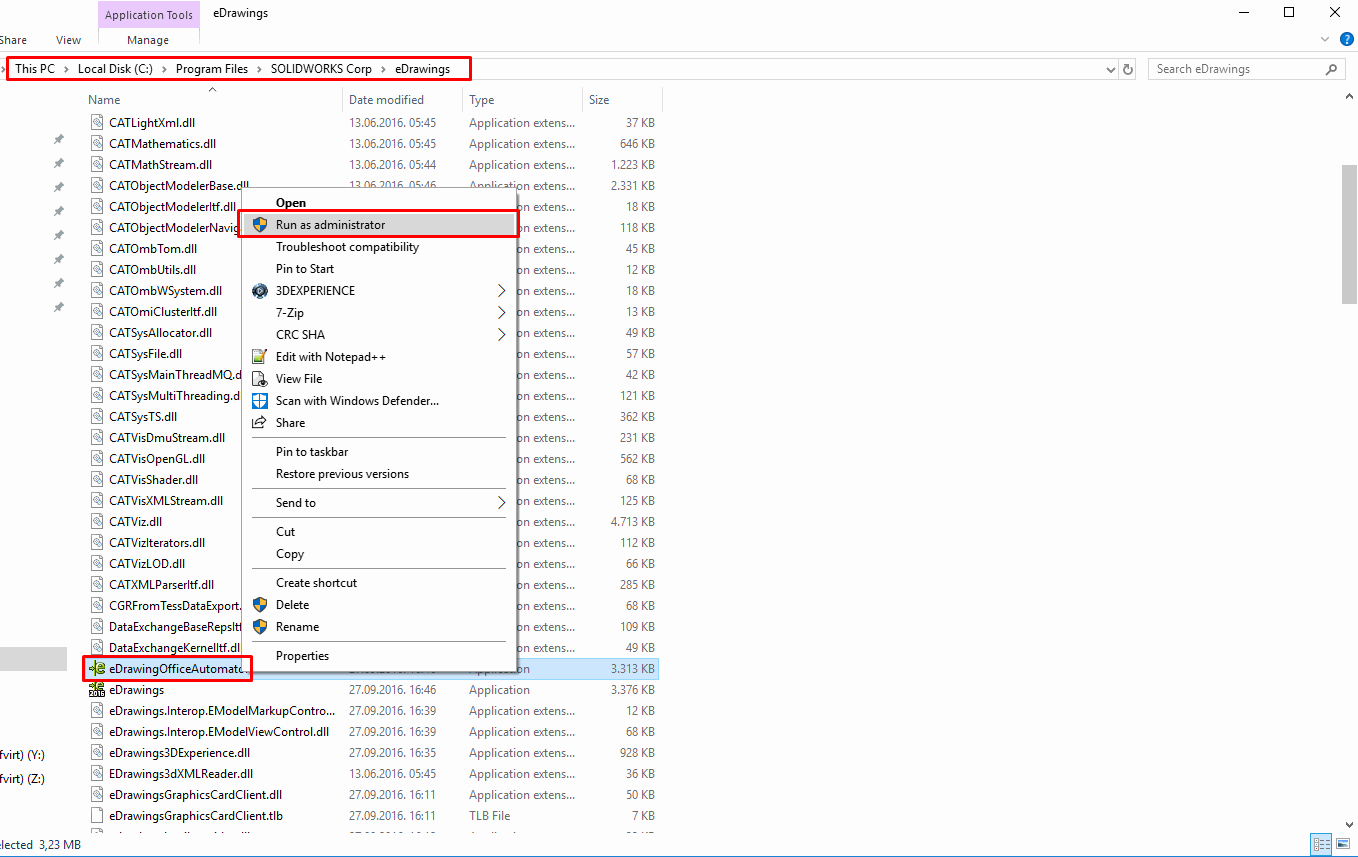Click the shield icon beside Run as administrator

click(x=260, y=225)
